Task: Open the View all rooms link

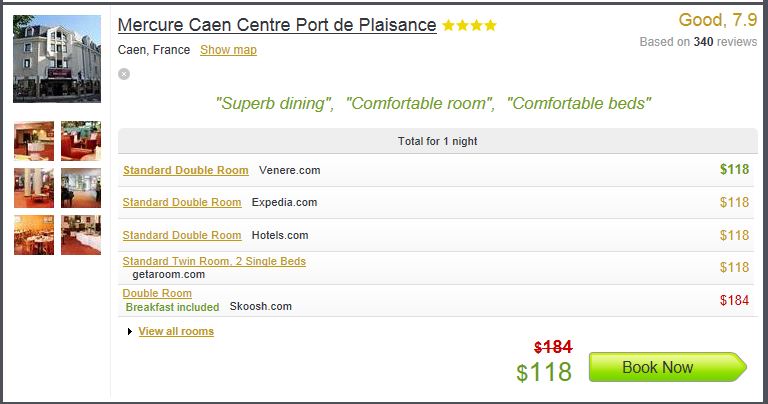Action: [176, 331]
